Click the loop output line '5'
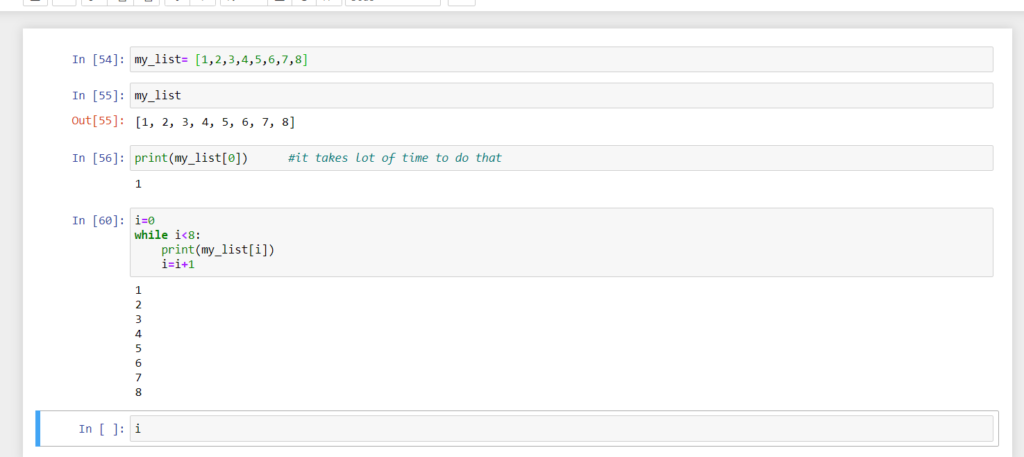 coord(138,349)
